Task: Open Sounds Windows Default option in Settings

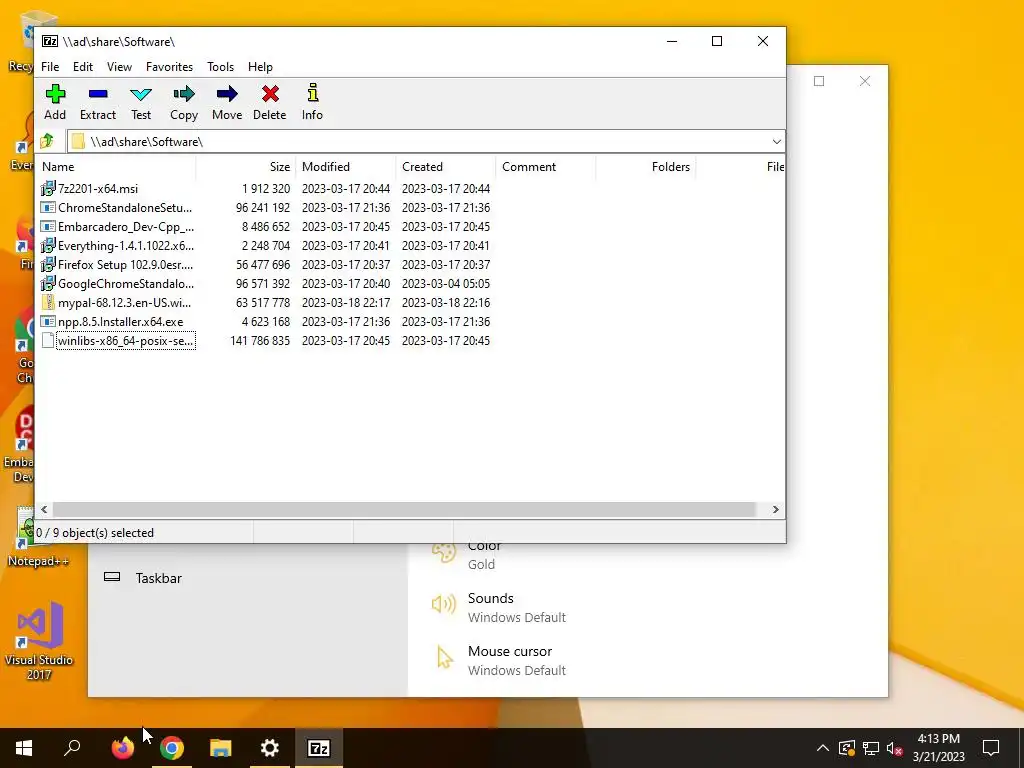Action: click(x=499, y=607)
